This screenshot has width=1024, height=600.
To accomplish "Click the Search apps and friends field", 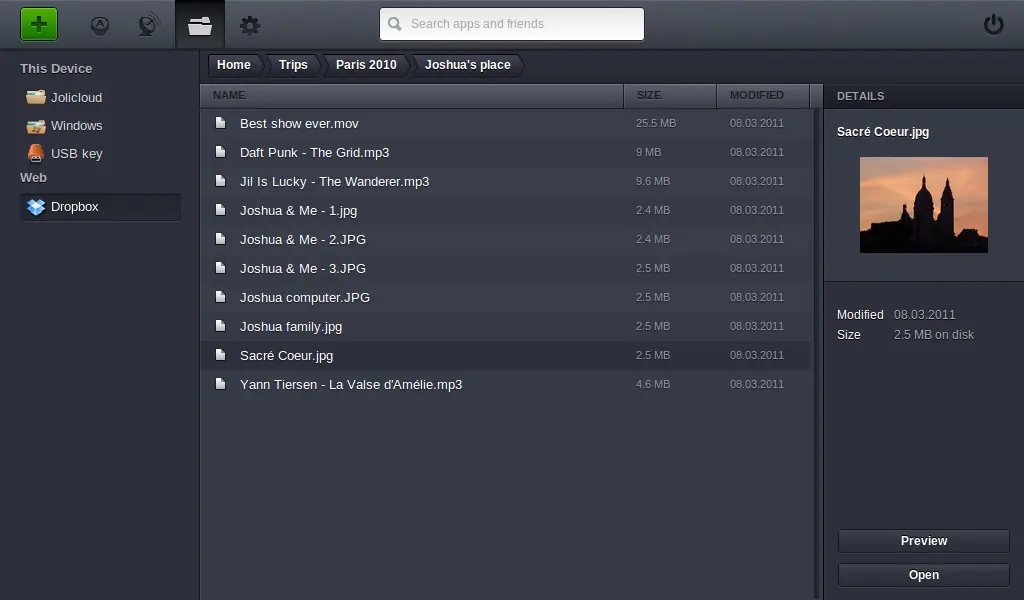I will [x=512, y=24].
